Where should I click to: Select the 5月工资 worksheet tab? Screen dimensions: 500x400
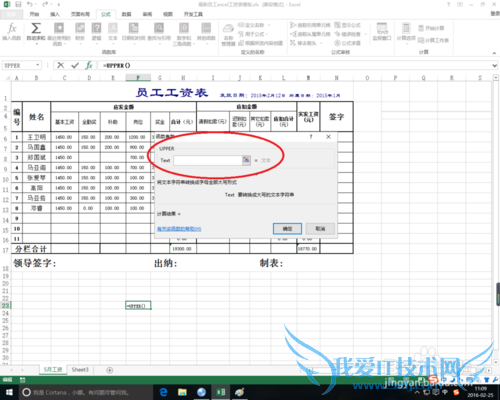coord(53,370)
